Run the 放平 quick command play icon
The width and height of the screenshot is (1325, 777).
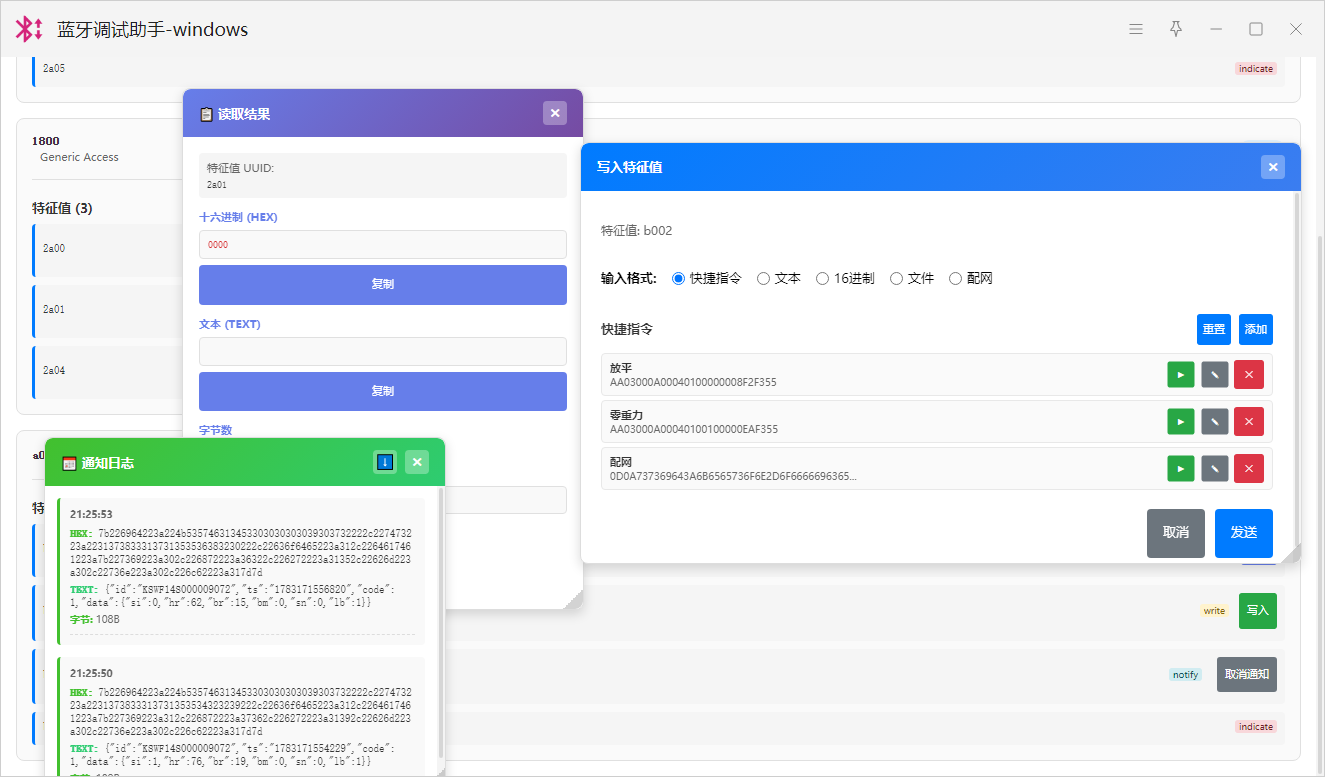pos(1181,375)
